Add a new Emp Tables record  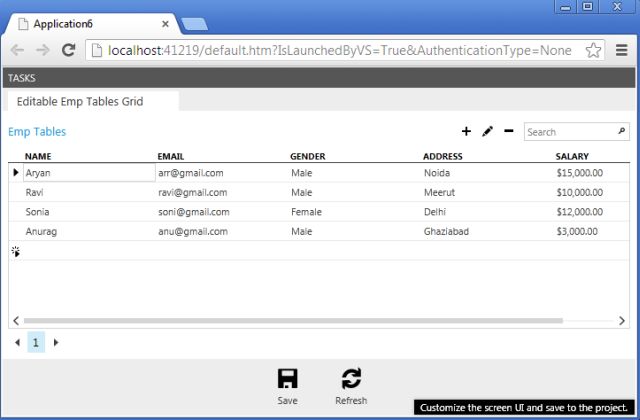click(466, 131)
